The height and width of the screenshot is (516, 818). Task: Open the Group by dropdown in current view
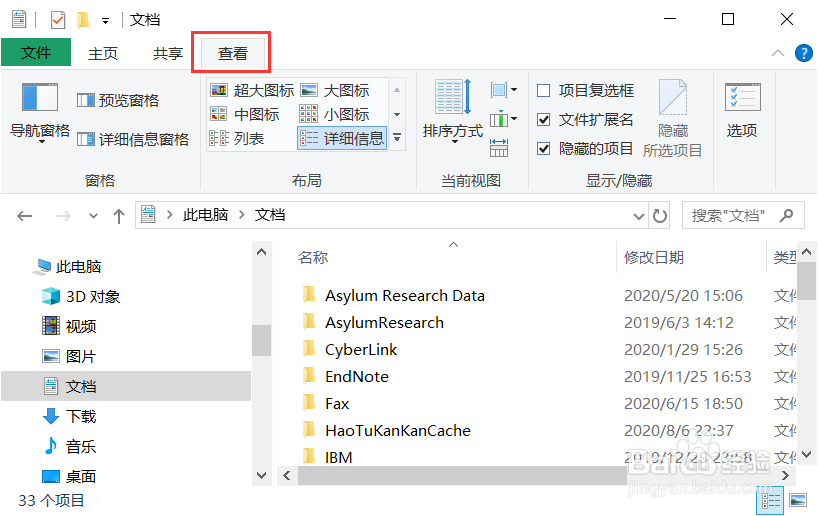pyautogui.click(x=503, y=90)
